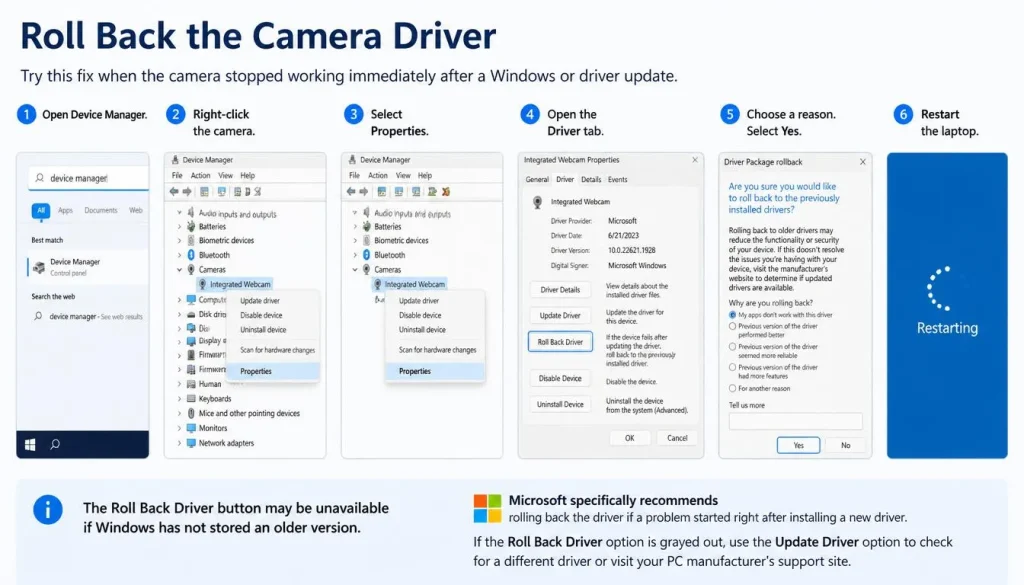
Task: Click the Driver Details button
Action: tap(560, 290)
